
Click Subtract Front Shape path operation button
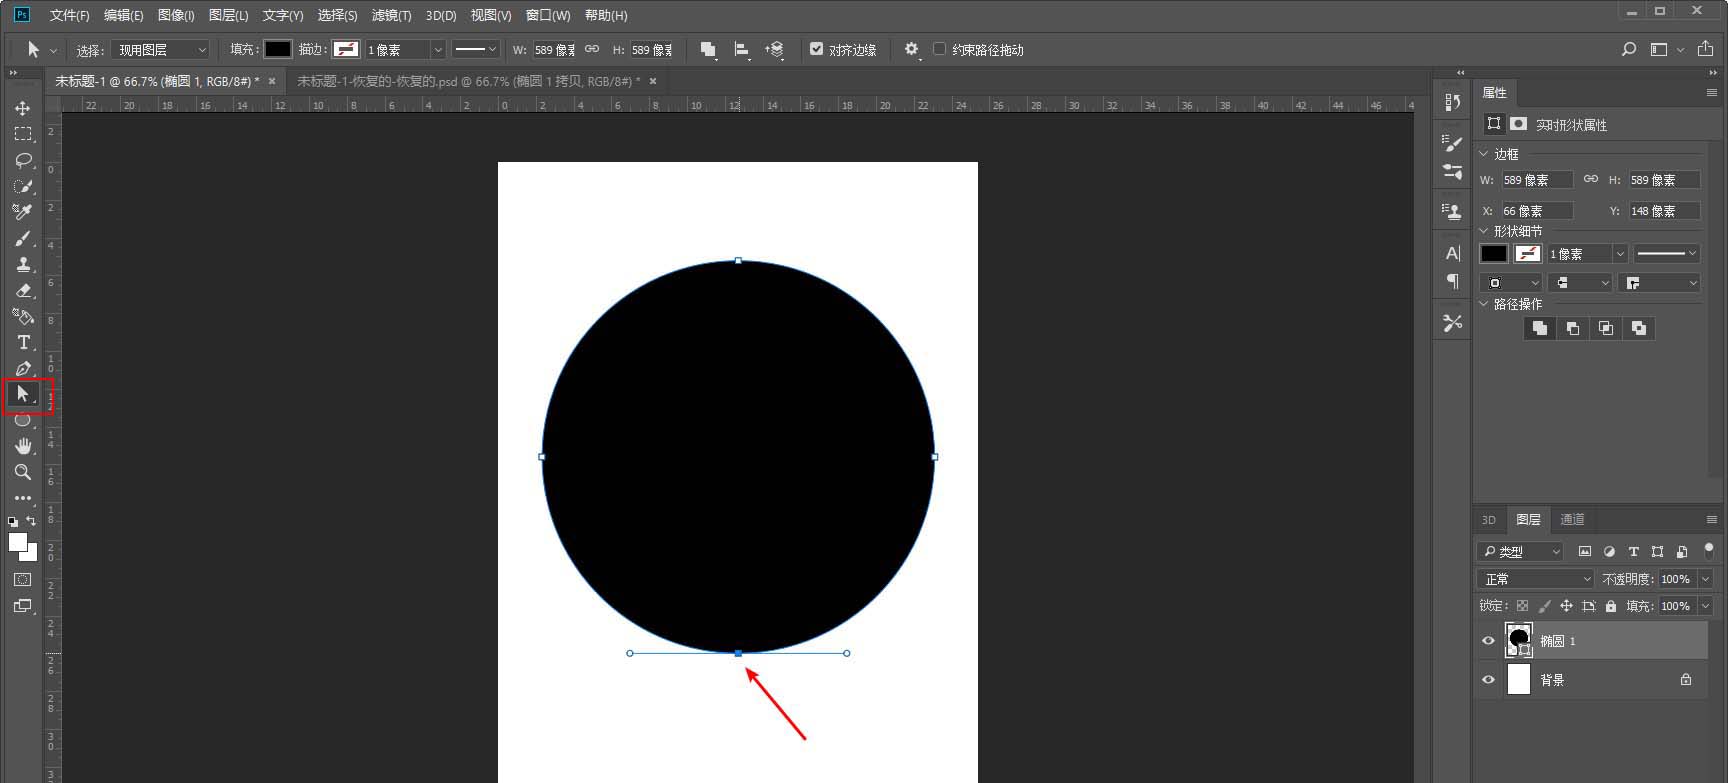[x=1572, y=328]
